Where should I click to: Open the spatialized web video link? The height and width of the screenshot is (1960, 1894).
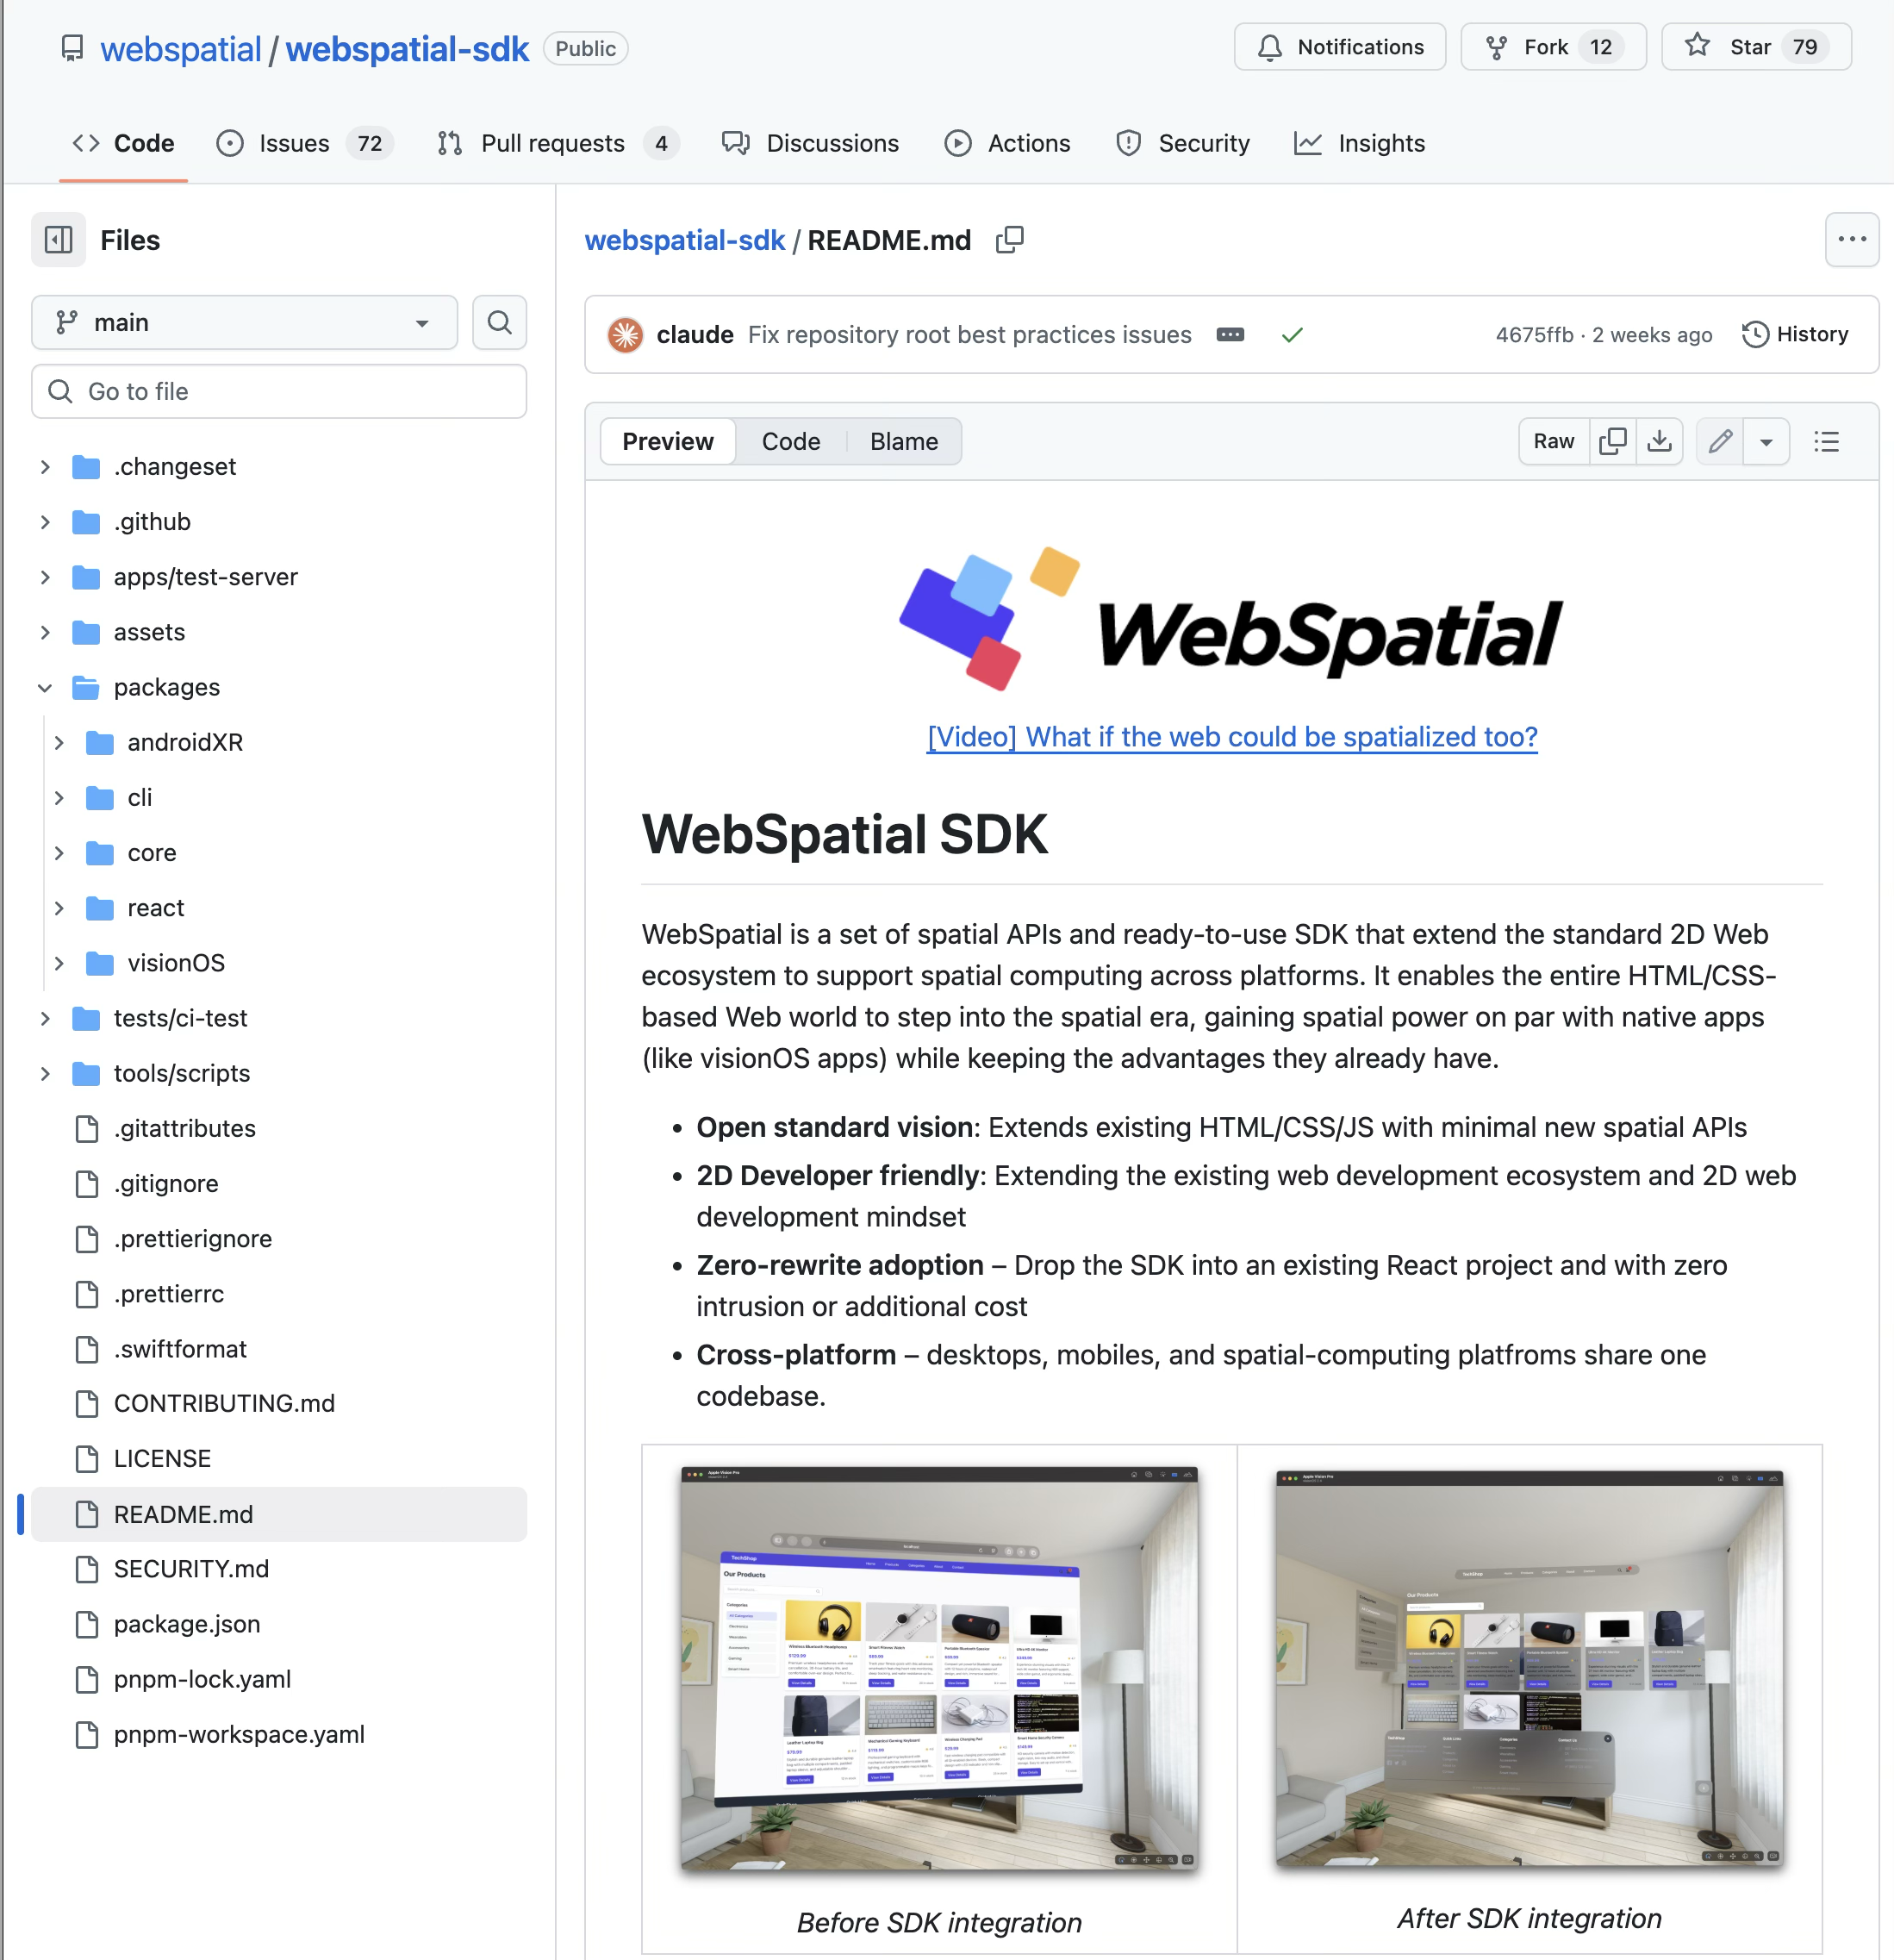coord(1231,737)
